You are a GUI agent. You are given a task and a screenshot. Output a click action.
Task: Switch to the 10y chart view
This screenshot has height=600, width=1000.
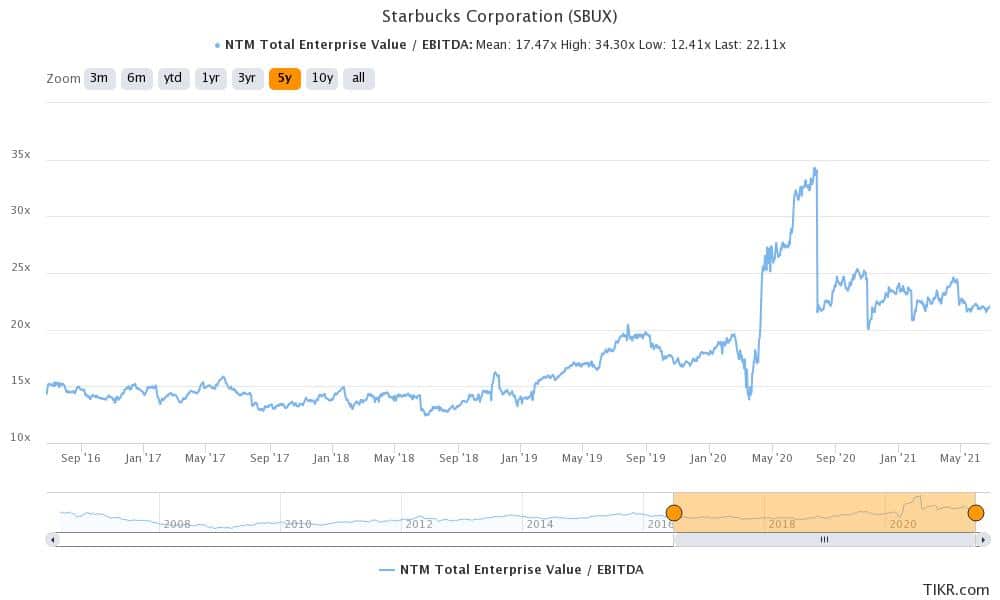pos(321,78)
